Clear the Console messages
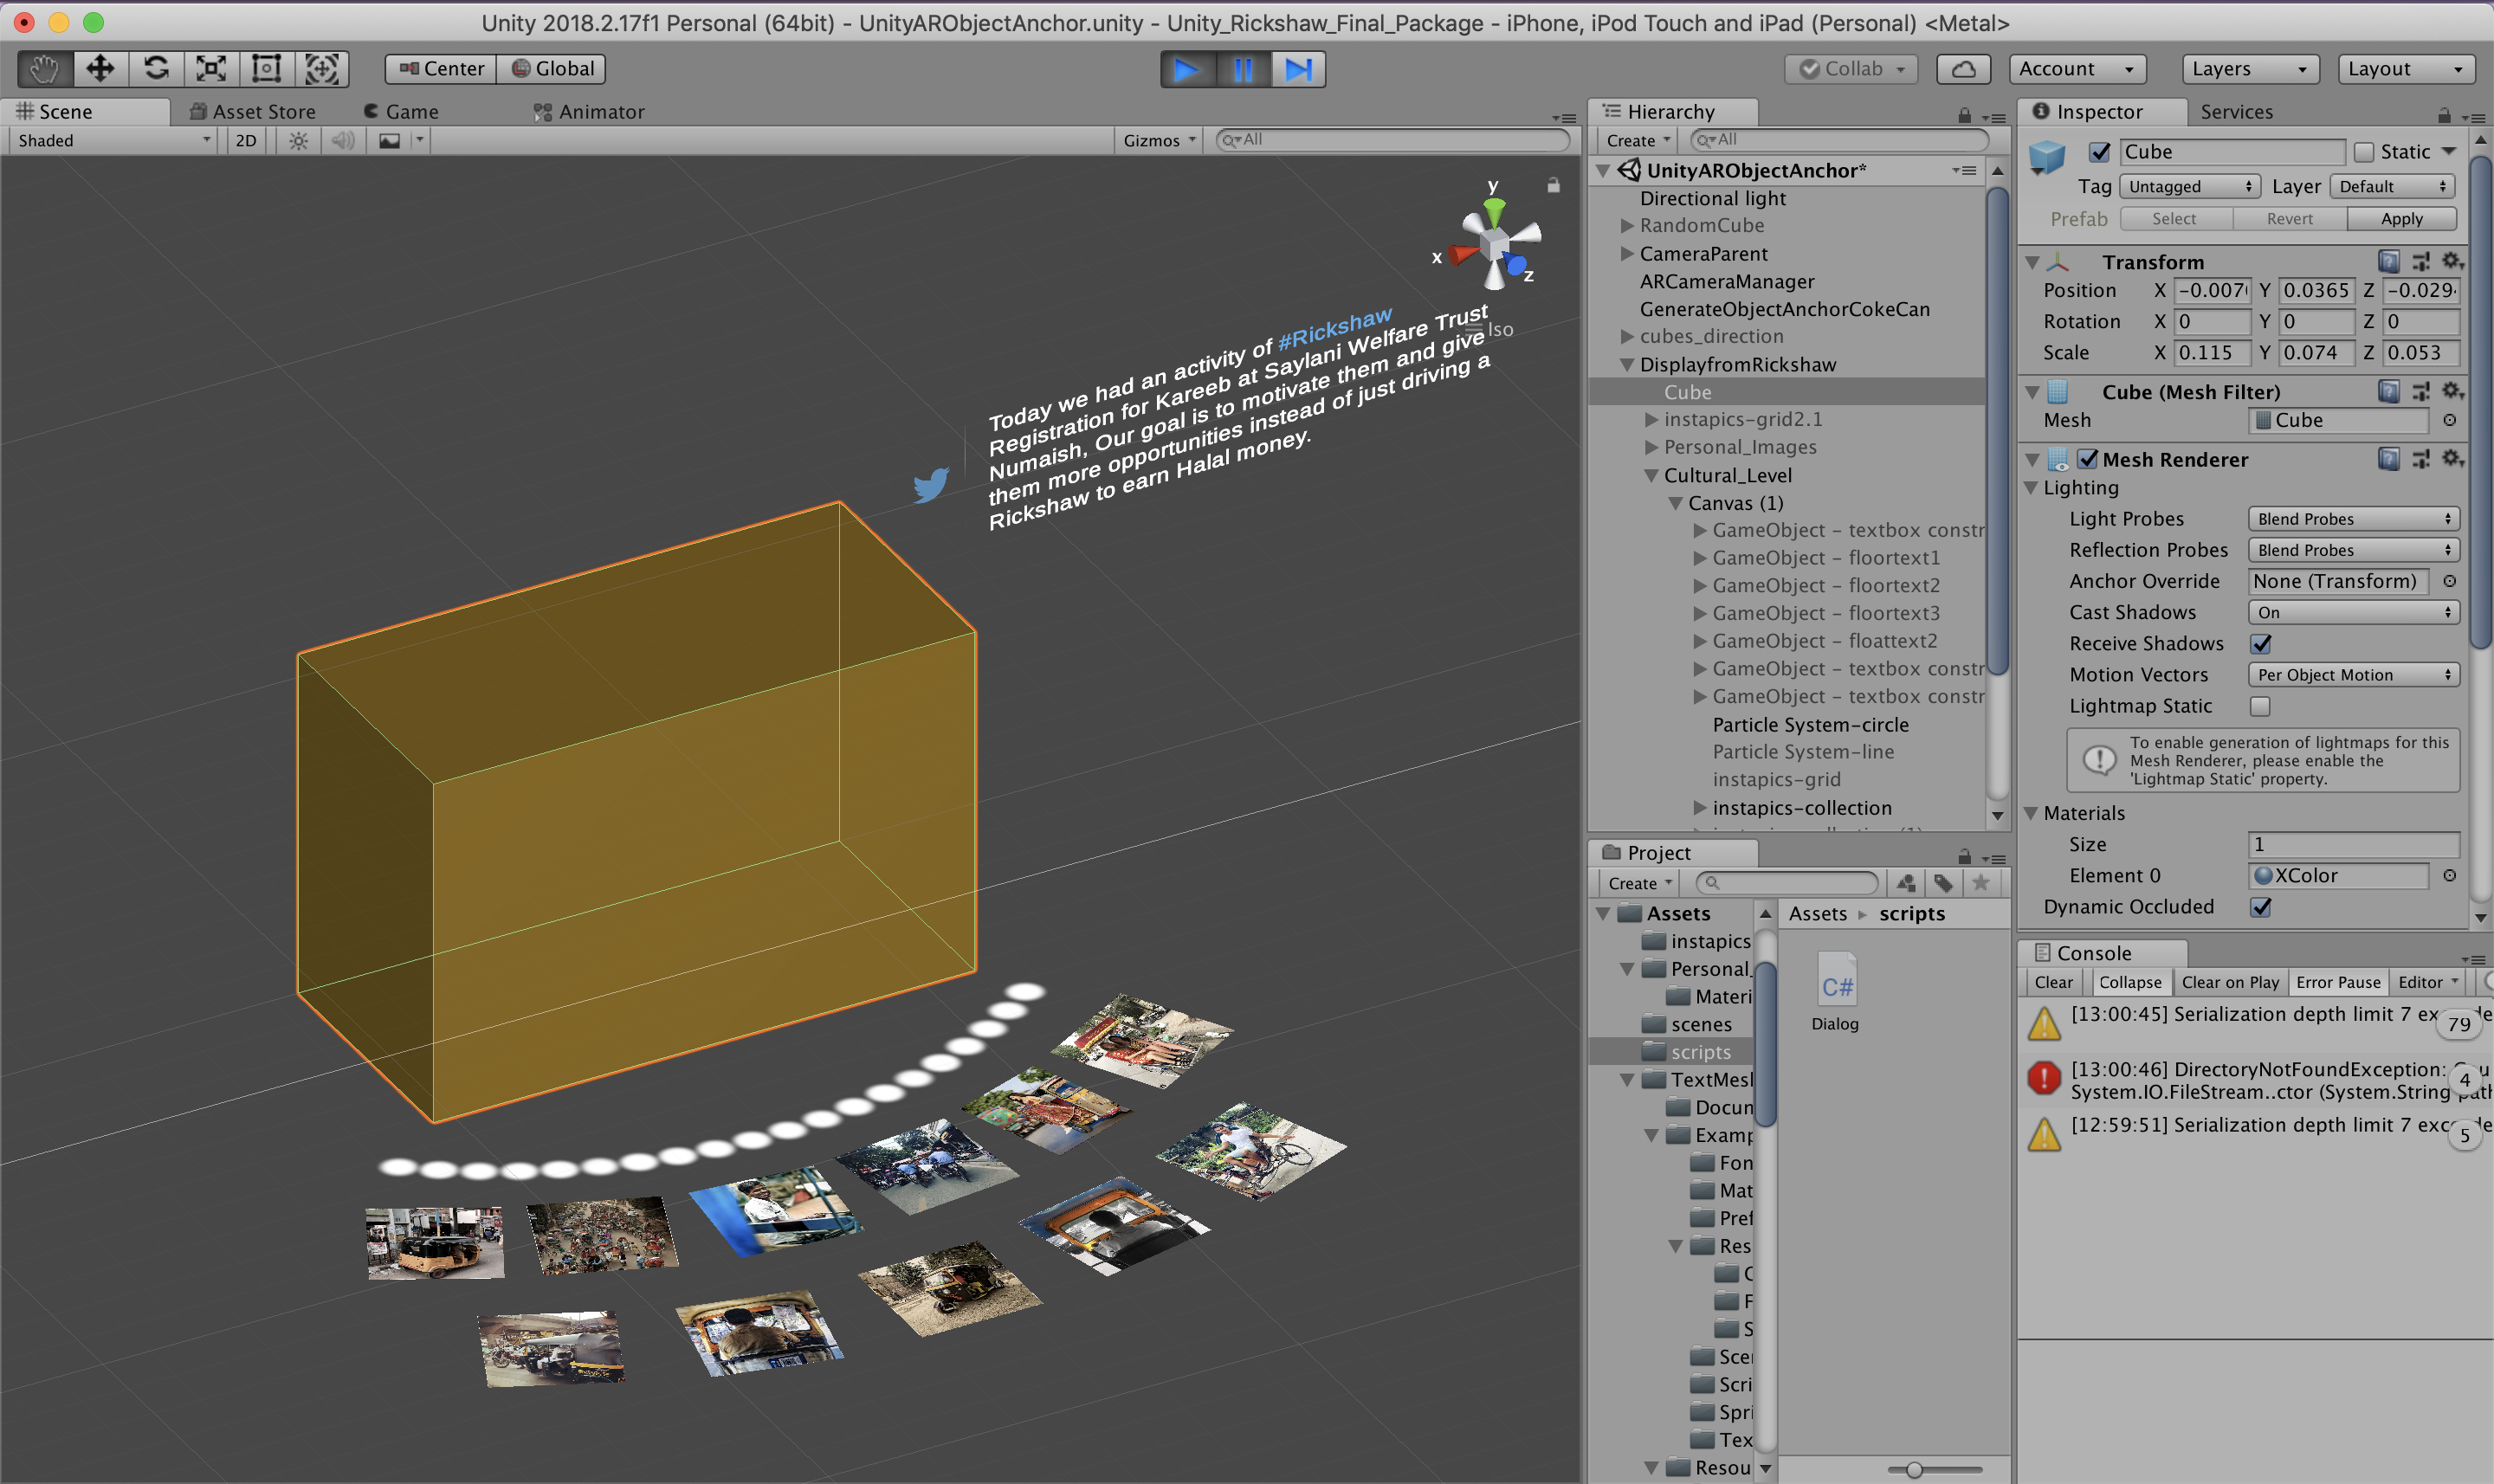2494x1484 pixels. coord(2054,983)
